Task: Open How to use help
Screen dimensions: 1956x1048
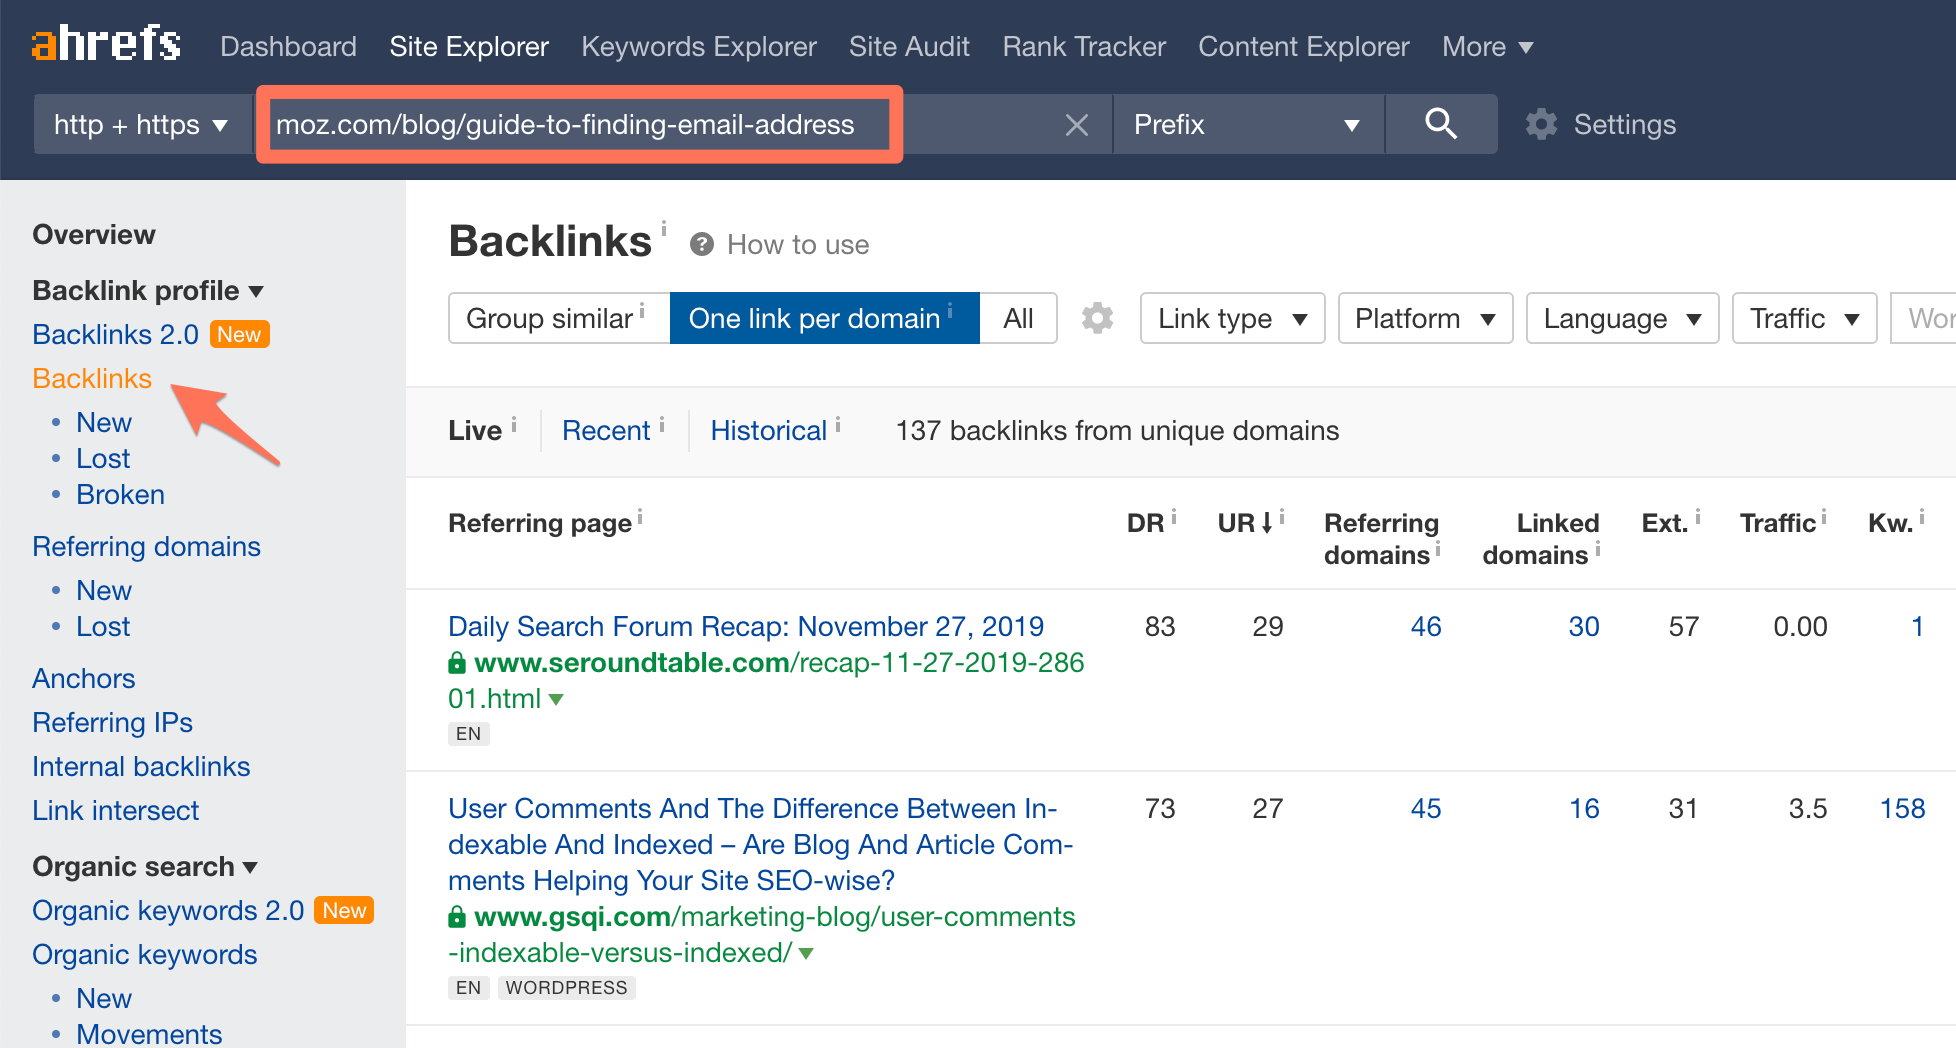Action: [x=780, y=245]
